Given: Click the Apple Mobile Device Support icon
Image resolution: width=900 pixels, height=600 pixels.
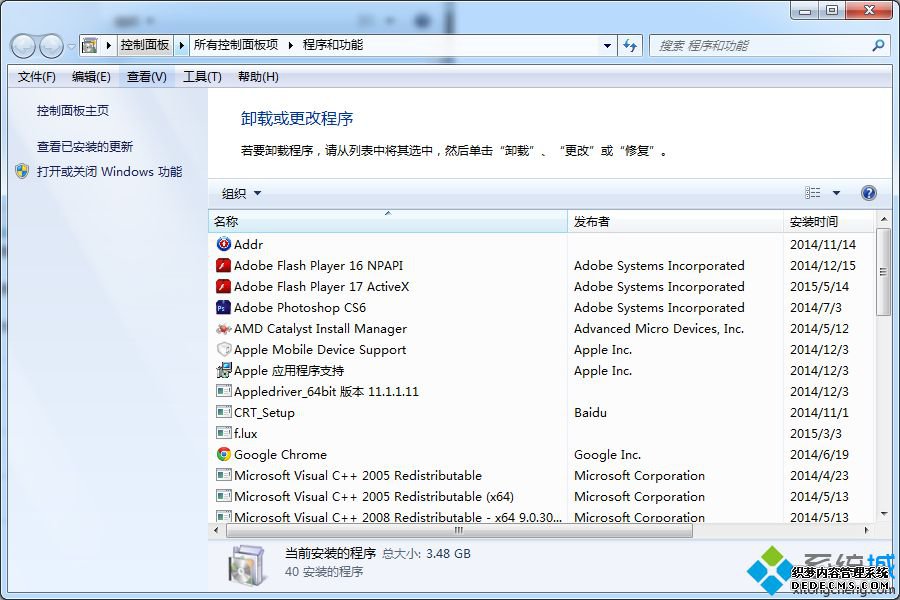Looking at the screenshot, I should [x=223, y=349].
